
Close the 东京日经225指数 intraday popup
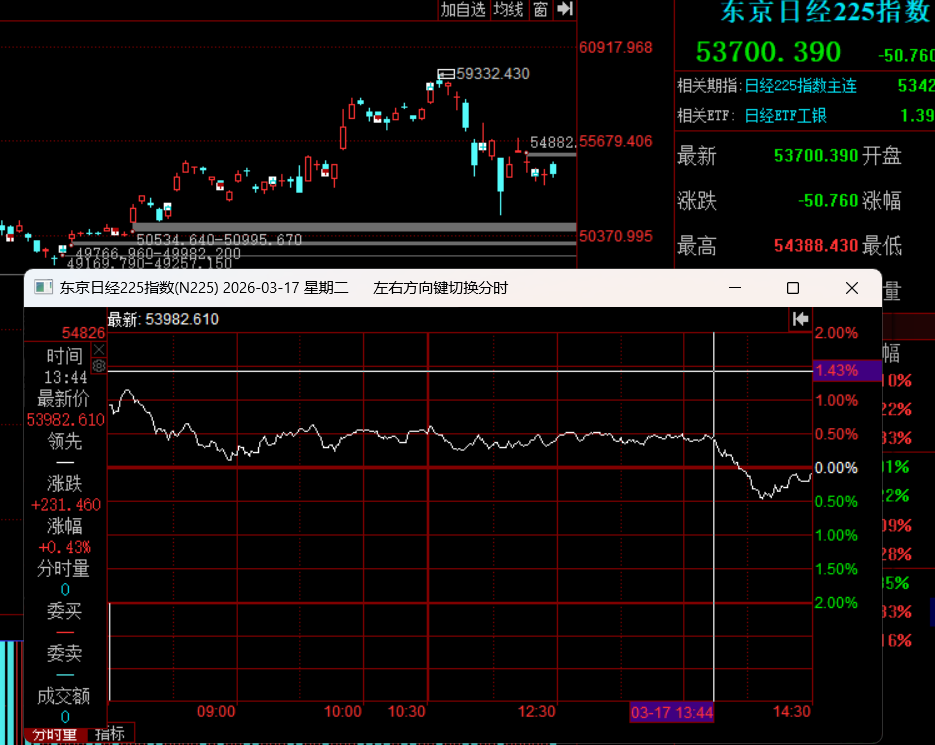(852, 288)
